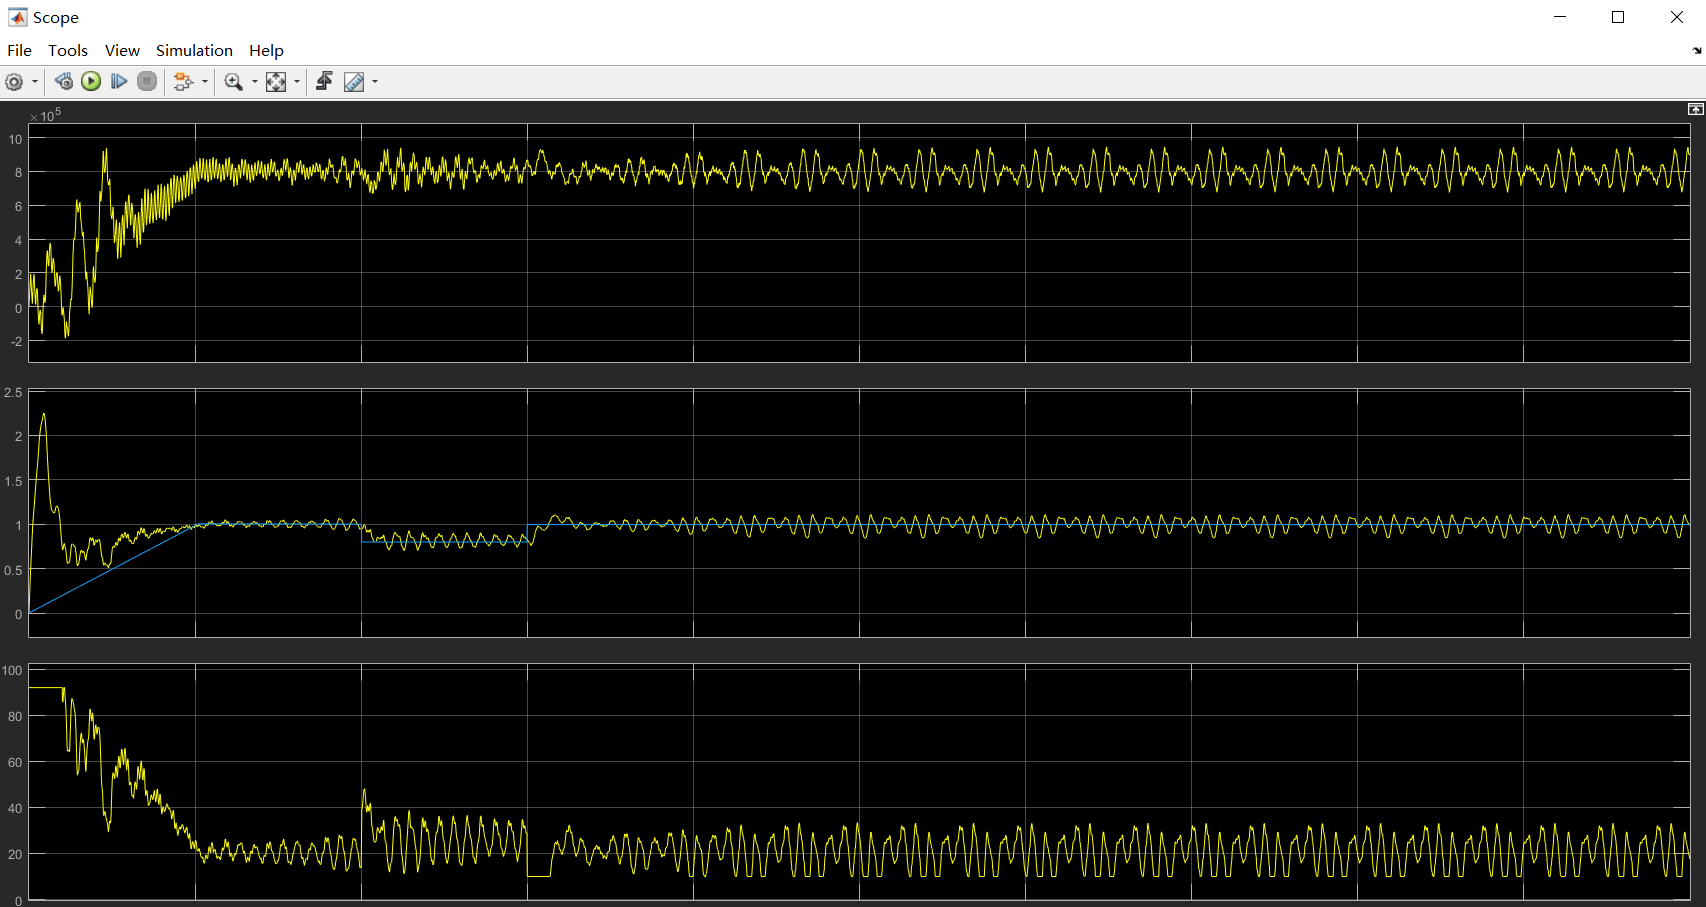Maximize the top axes with its corner icon
1706x907 pixels.
tap(1696, 109)
